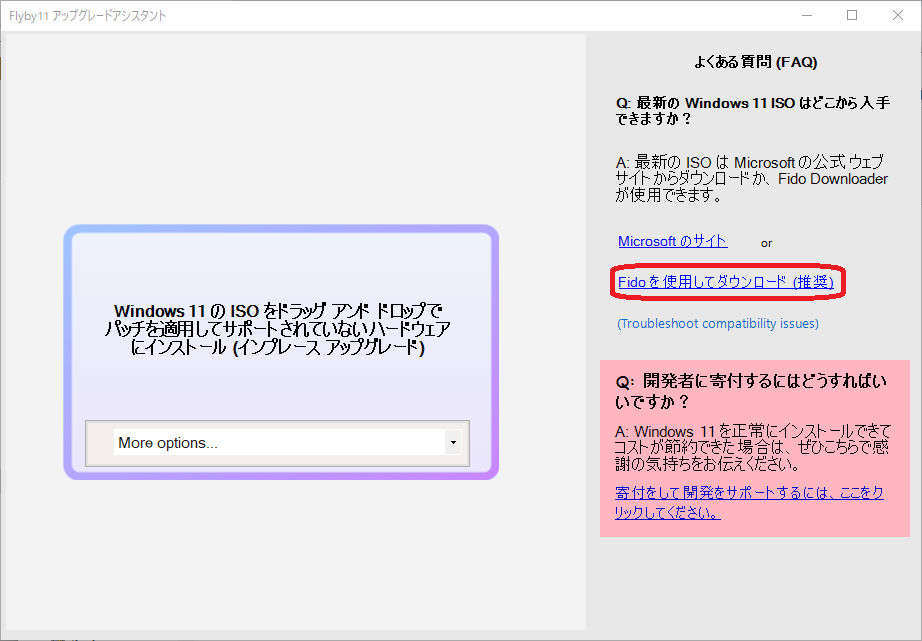Select answer text mentioning Fido Downloader

pyautogui.click(x=751, y=178)
